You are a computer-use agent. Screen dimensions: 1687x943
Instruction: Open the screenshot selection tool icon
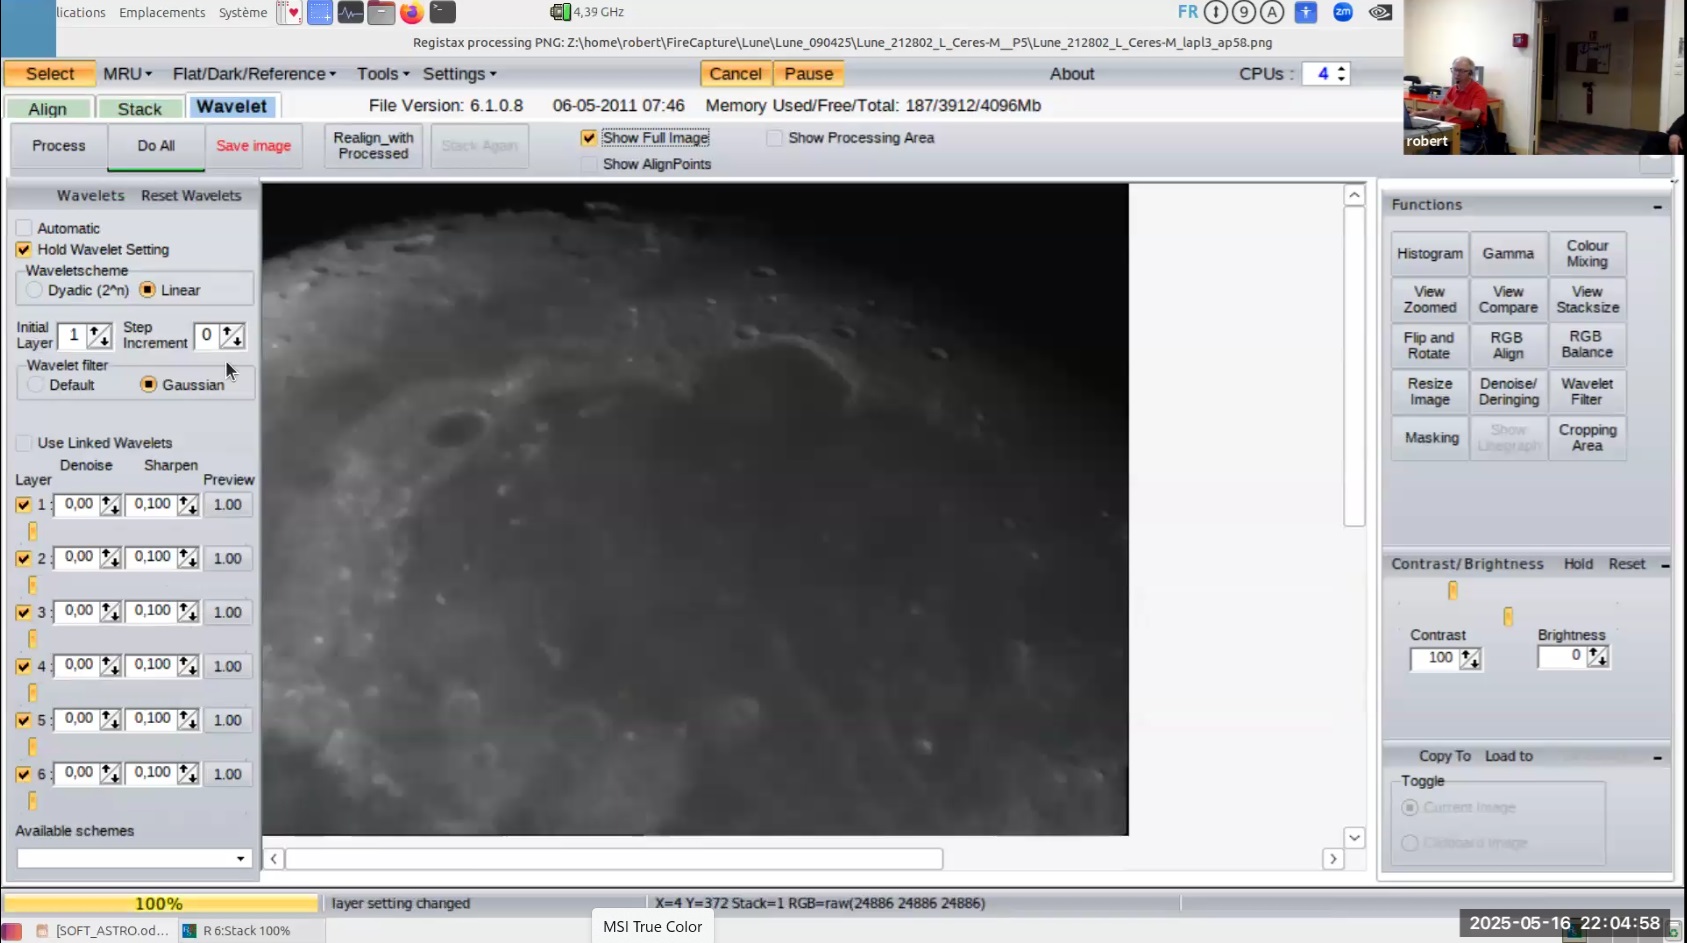point(320,13)
